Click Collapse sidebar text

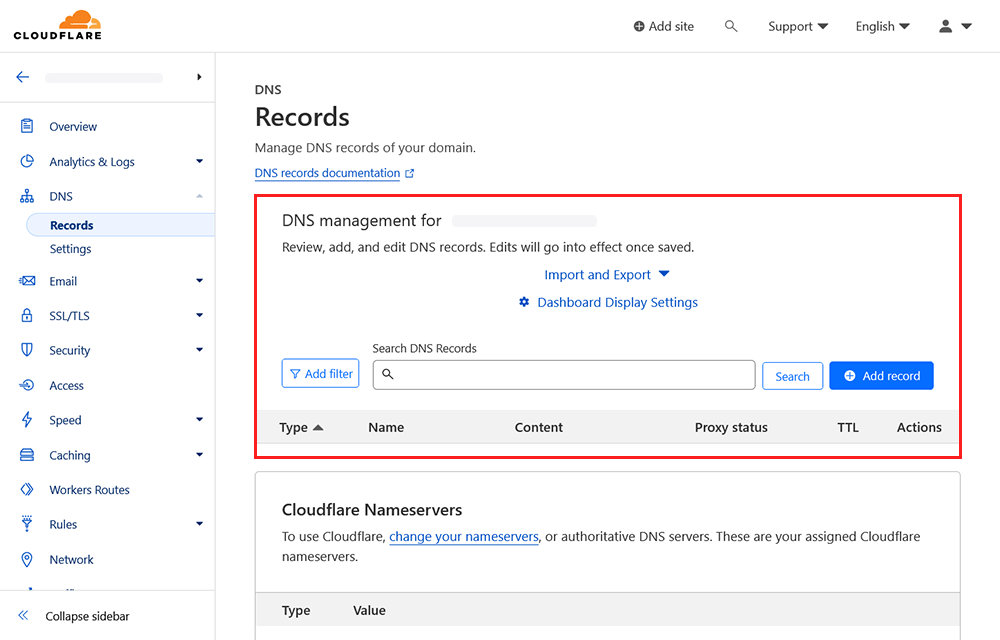click(x=87, y=616)
